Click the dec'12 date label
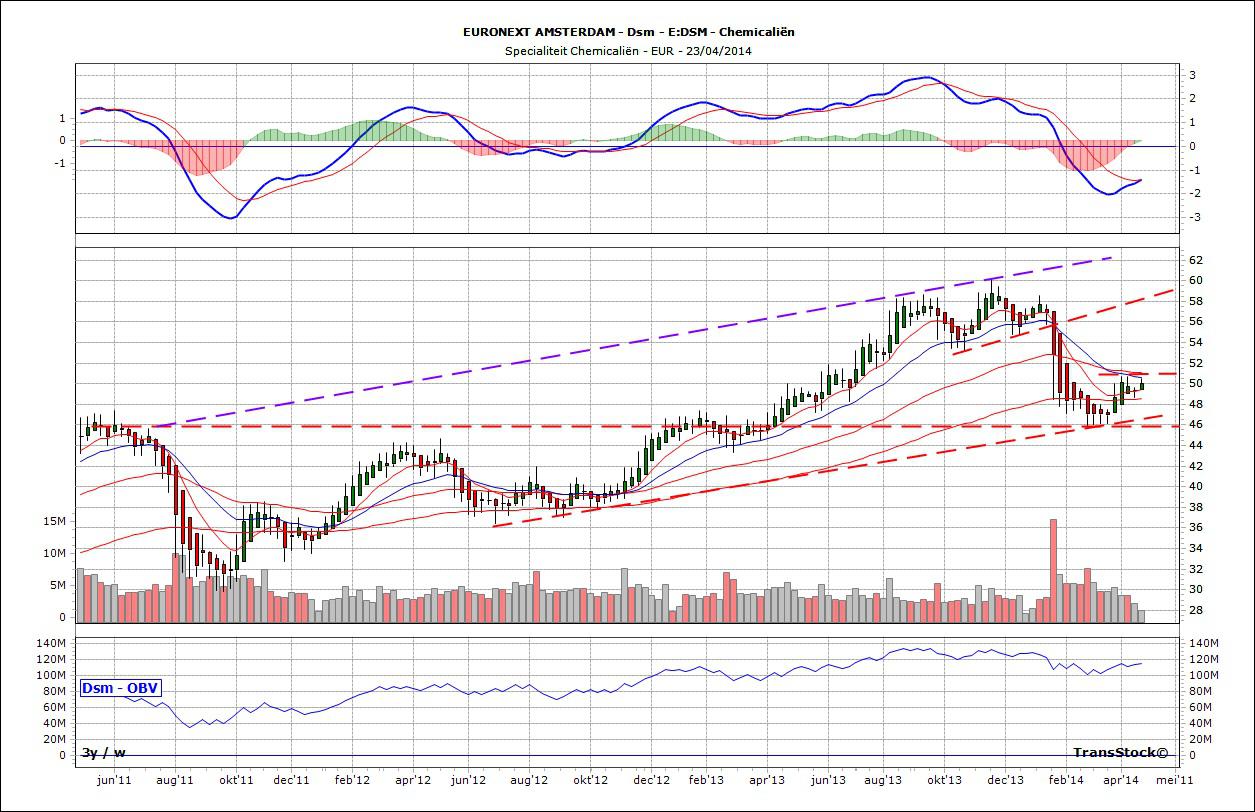Image resolution: width=1255 pixels, height=812 pixels. pyautogui.click(x=651, y=779)
